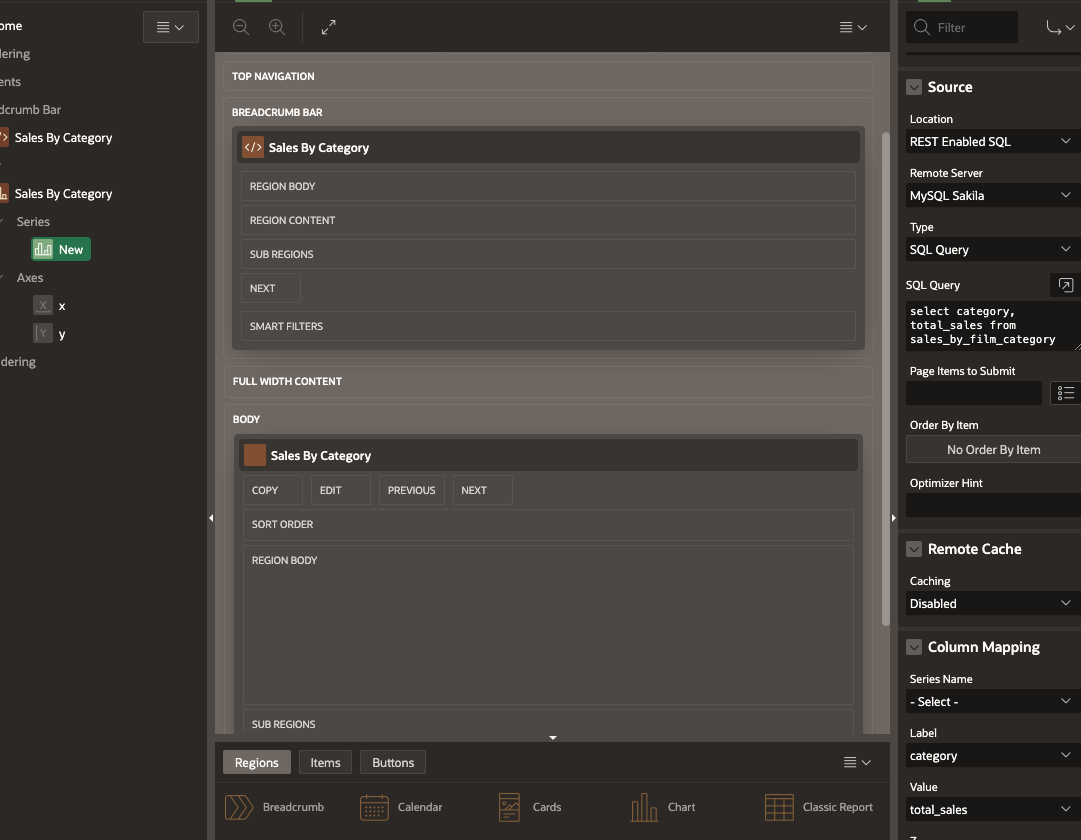Select the Classic Report icon in gallery
The width and height of the screenshot is (1081, 840).
[x=779, y=807]
